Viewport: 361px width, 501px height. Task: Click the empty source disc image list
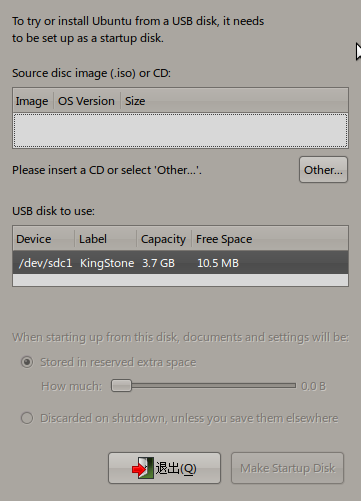[180, 130]
